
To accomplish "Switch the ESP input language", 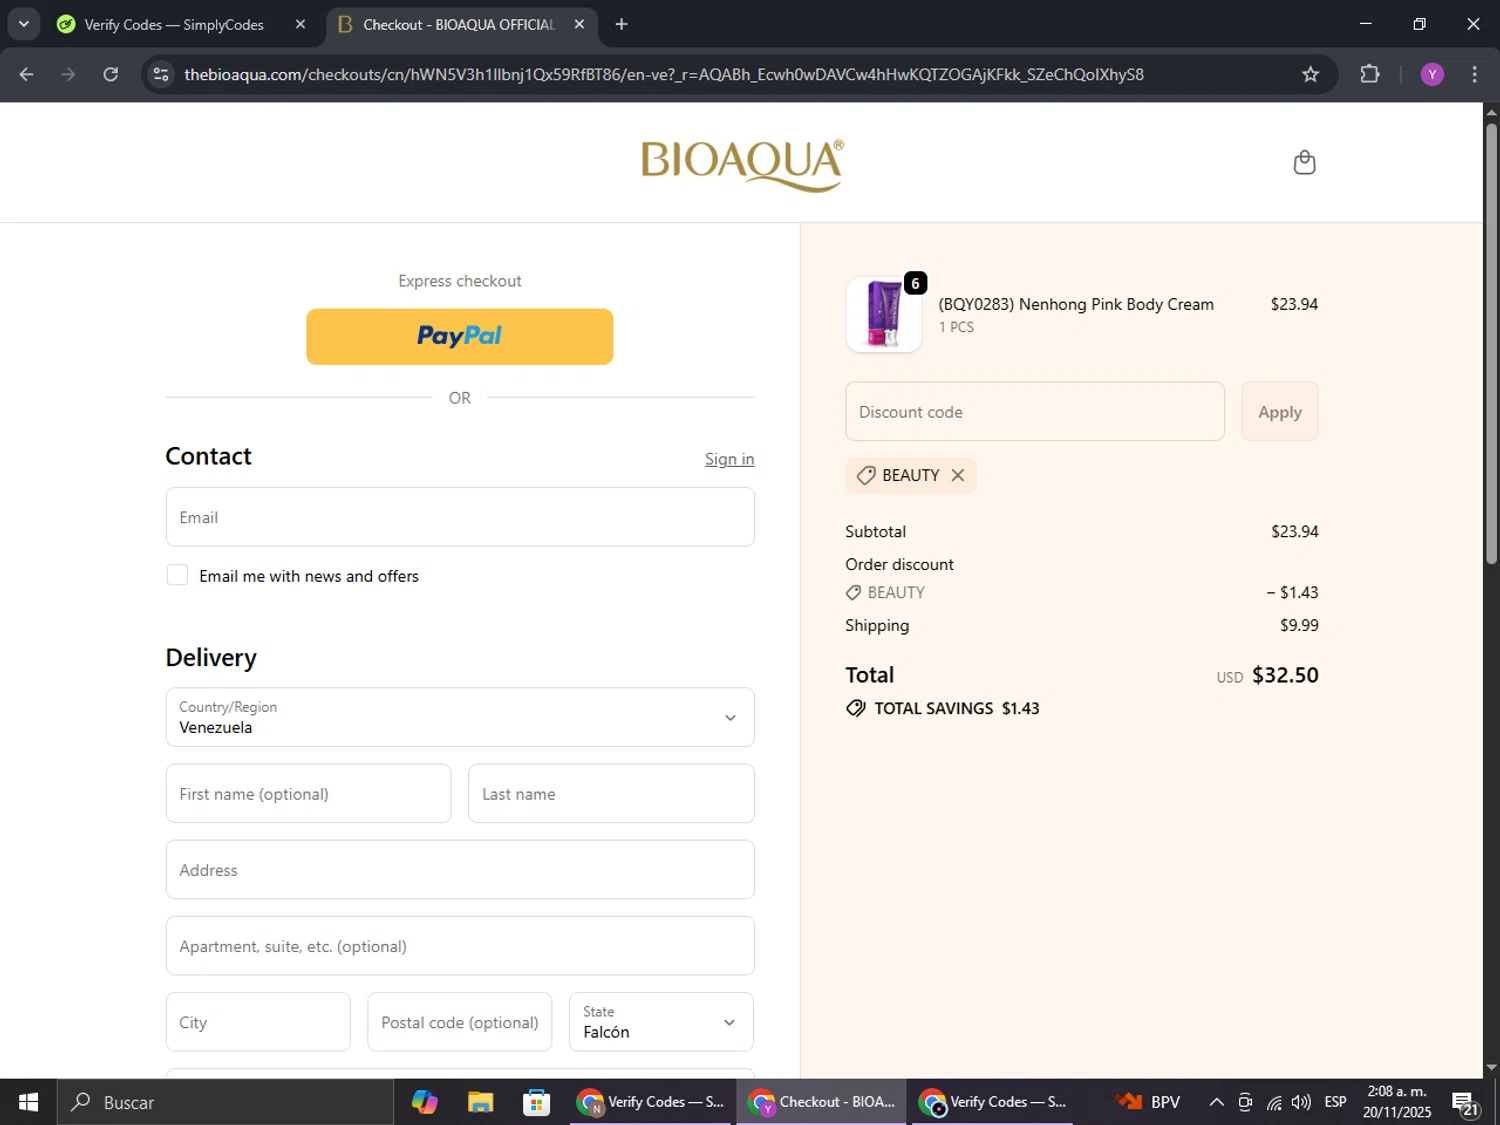I will 1335,1102.
